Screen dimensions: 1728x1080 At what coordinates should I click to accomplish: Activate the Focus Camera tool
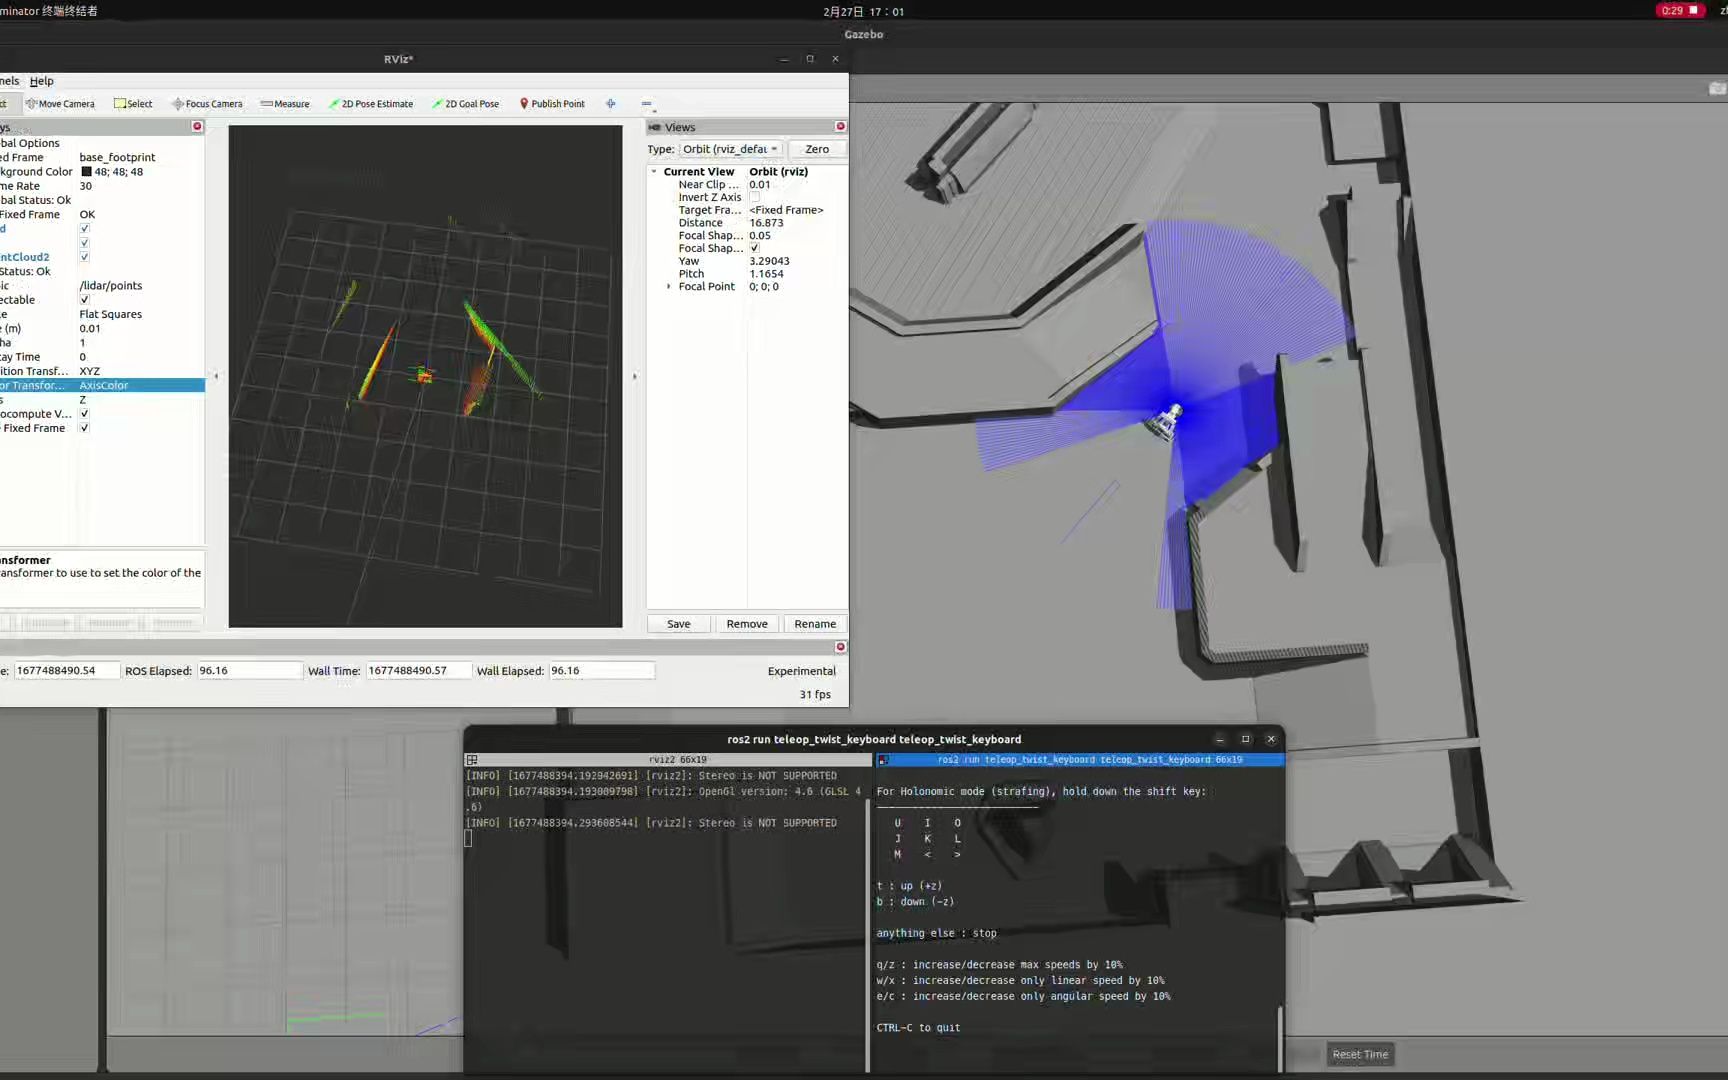[x=207, y=104]
